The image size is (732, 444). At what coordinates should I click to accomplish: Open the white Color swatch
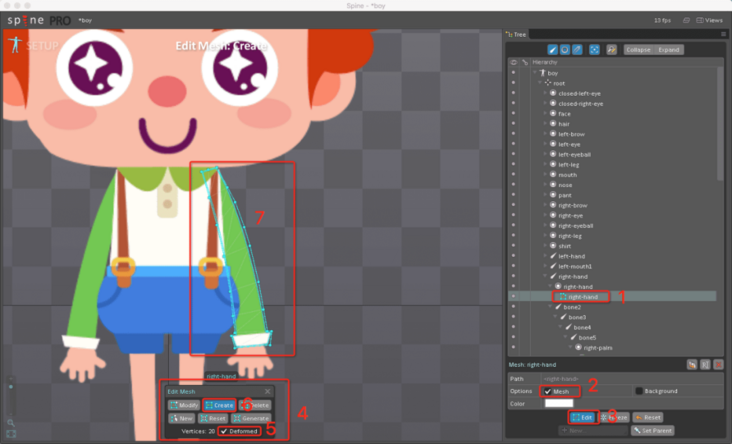559,403
